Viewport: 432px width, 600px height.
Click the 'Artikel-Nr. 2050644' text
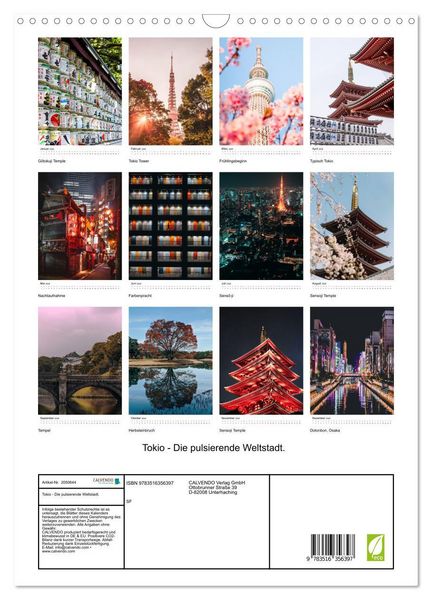(x=59, y=482)
